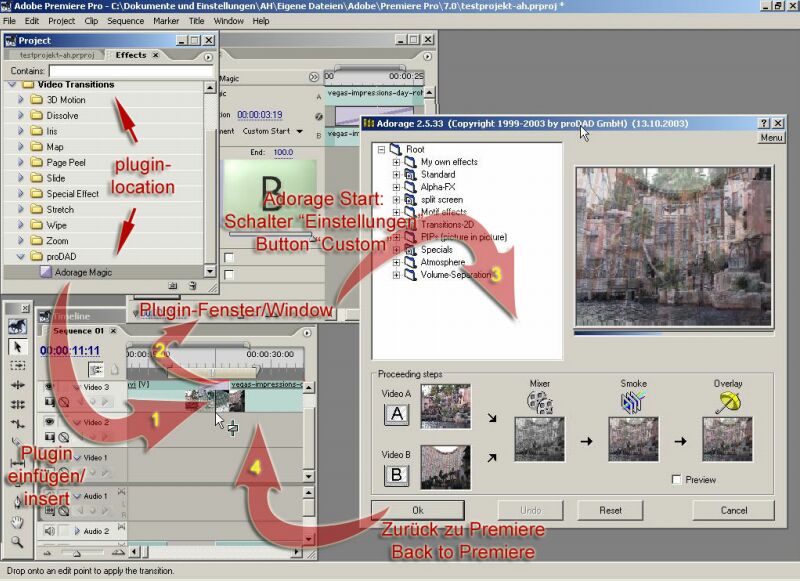Click the Video B button icon
800x581 pixels.
[396, 475]
